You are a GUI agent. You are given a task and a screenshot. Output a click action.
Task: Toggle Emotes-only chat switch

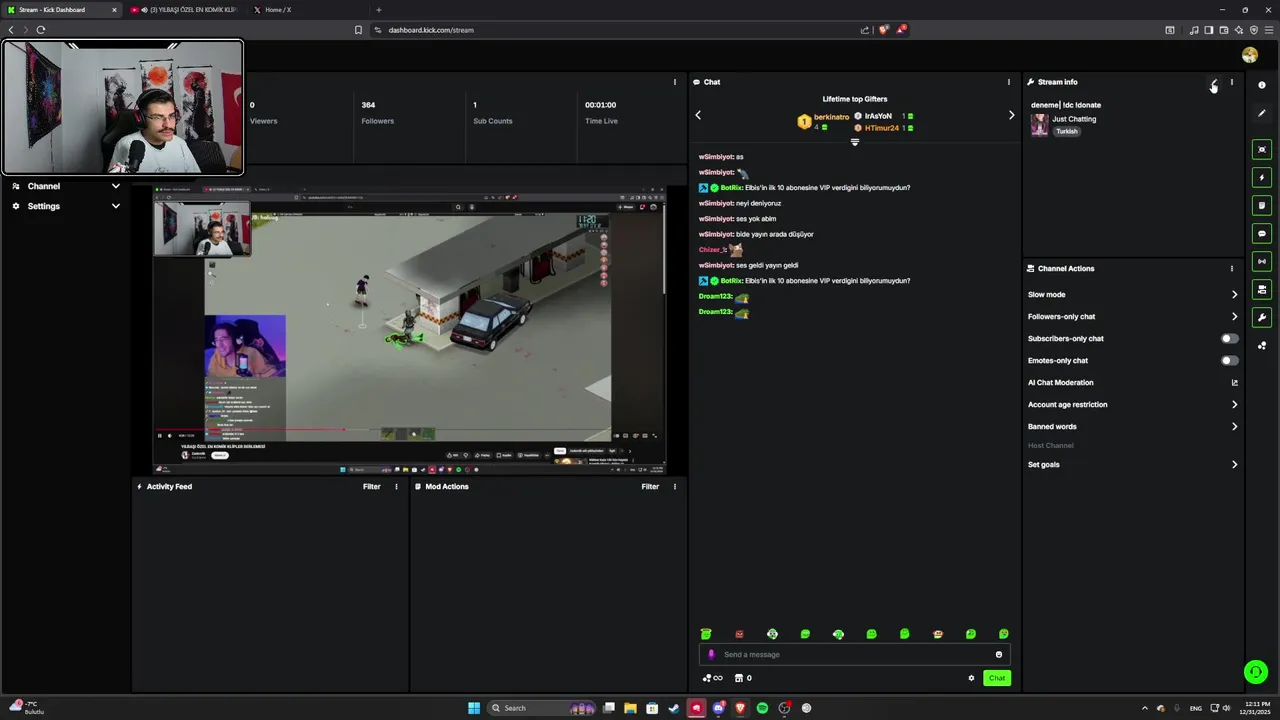point(1229,360)
